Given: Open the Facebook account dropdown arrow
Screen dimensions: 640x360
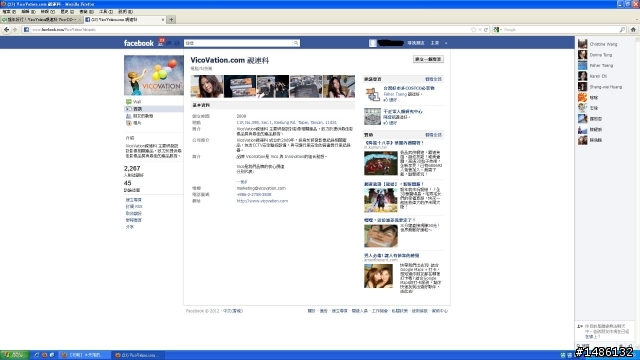Looking at the screenshot, I should tap(446, 43).
